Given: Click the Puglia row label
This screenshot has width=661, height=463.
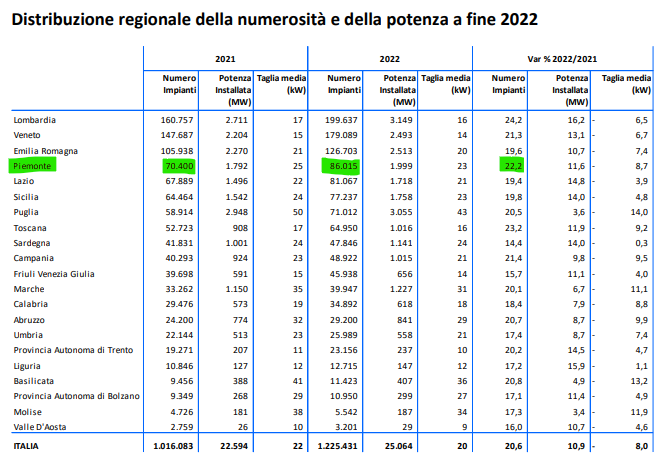Looking at the screenshot, I should click(x=26, y=212).
